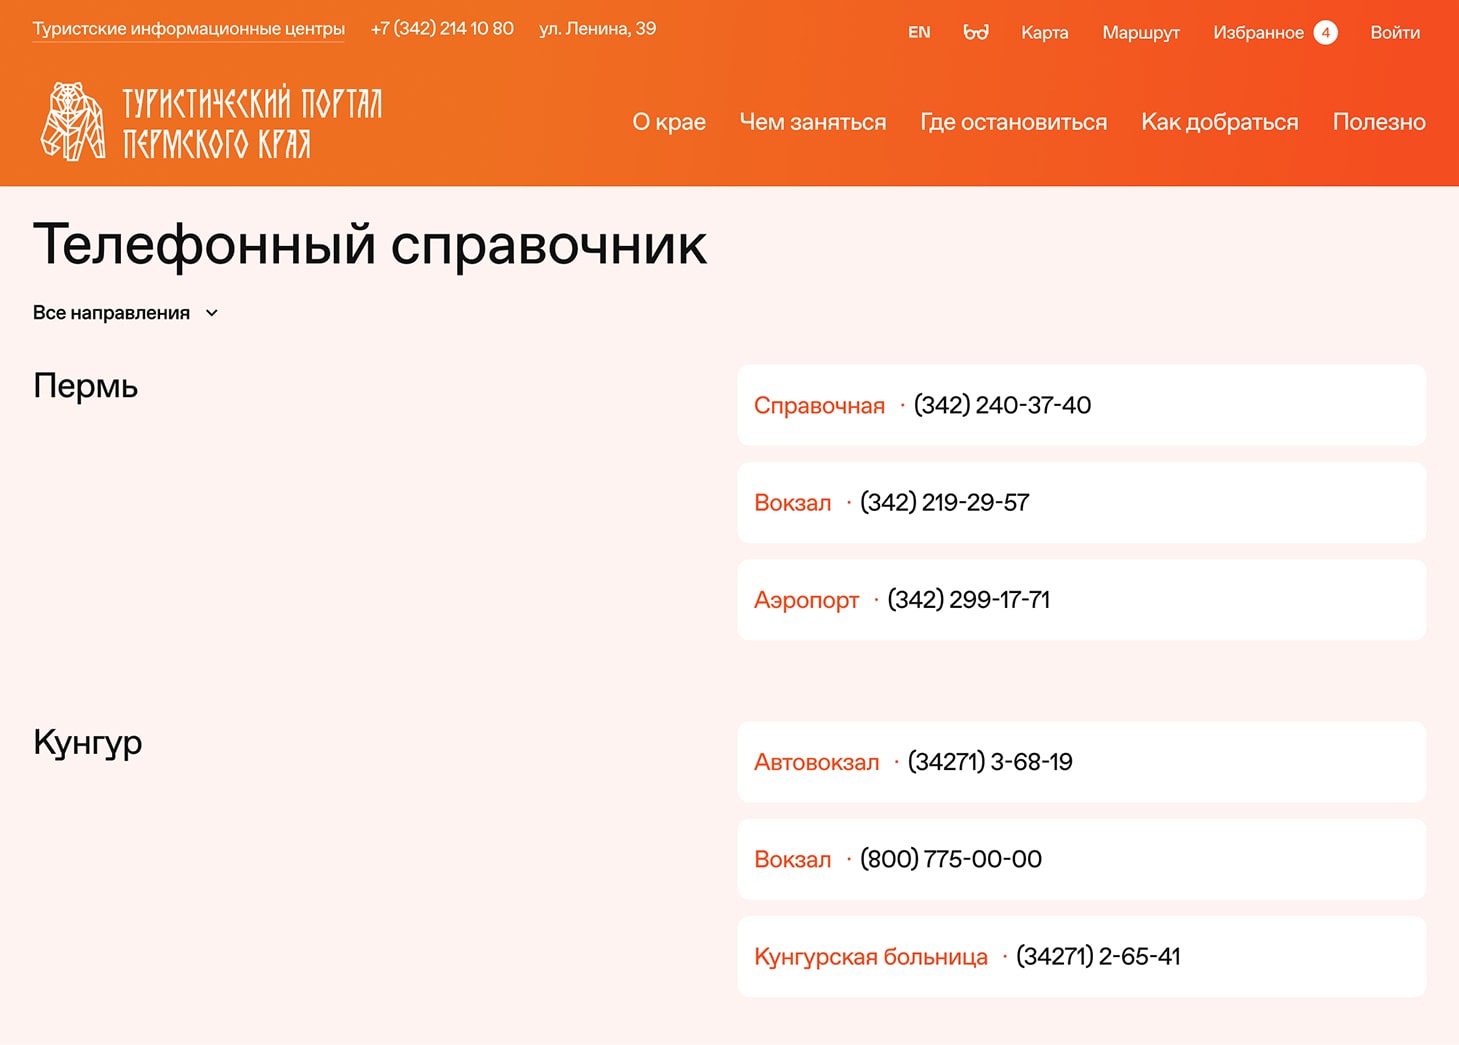This screenshot has height=1045, width=1459.
Task: Click the Perm "Справочная" link
Action: click(x=819, y=406)
